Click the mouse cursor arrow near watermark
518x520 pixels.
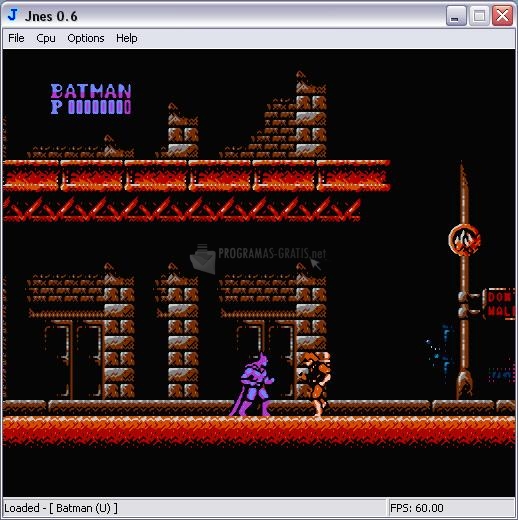click(315, 264)
